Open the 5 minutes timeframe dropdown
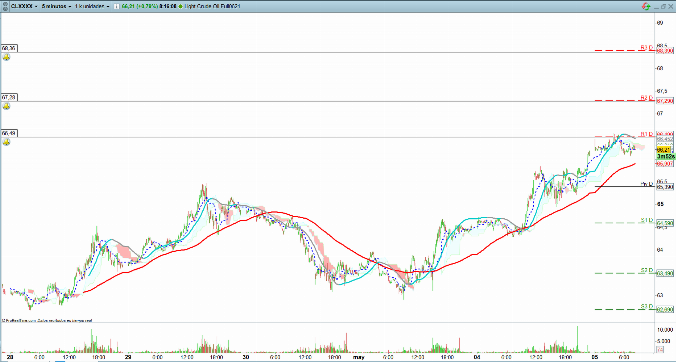 (56, 6)
